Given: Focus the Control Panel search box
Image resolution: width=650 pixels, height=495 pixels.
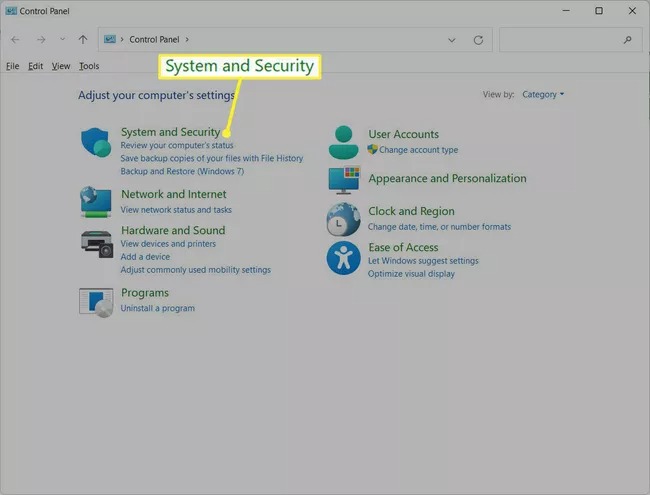Looking at the screenshot, I should click(x=570, y=40).
